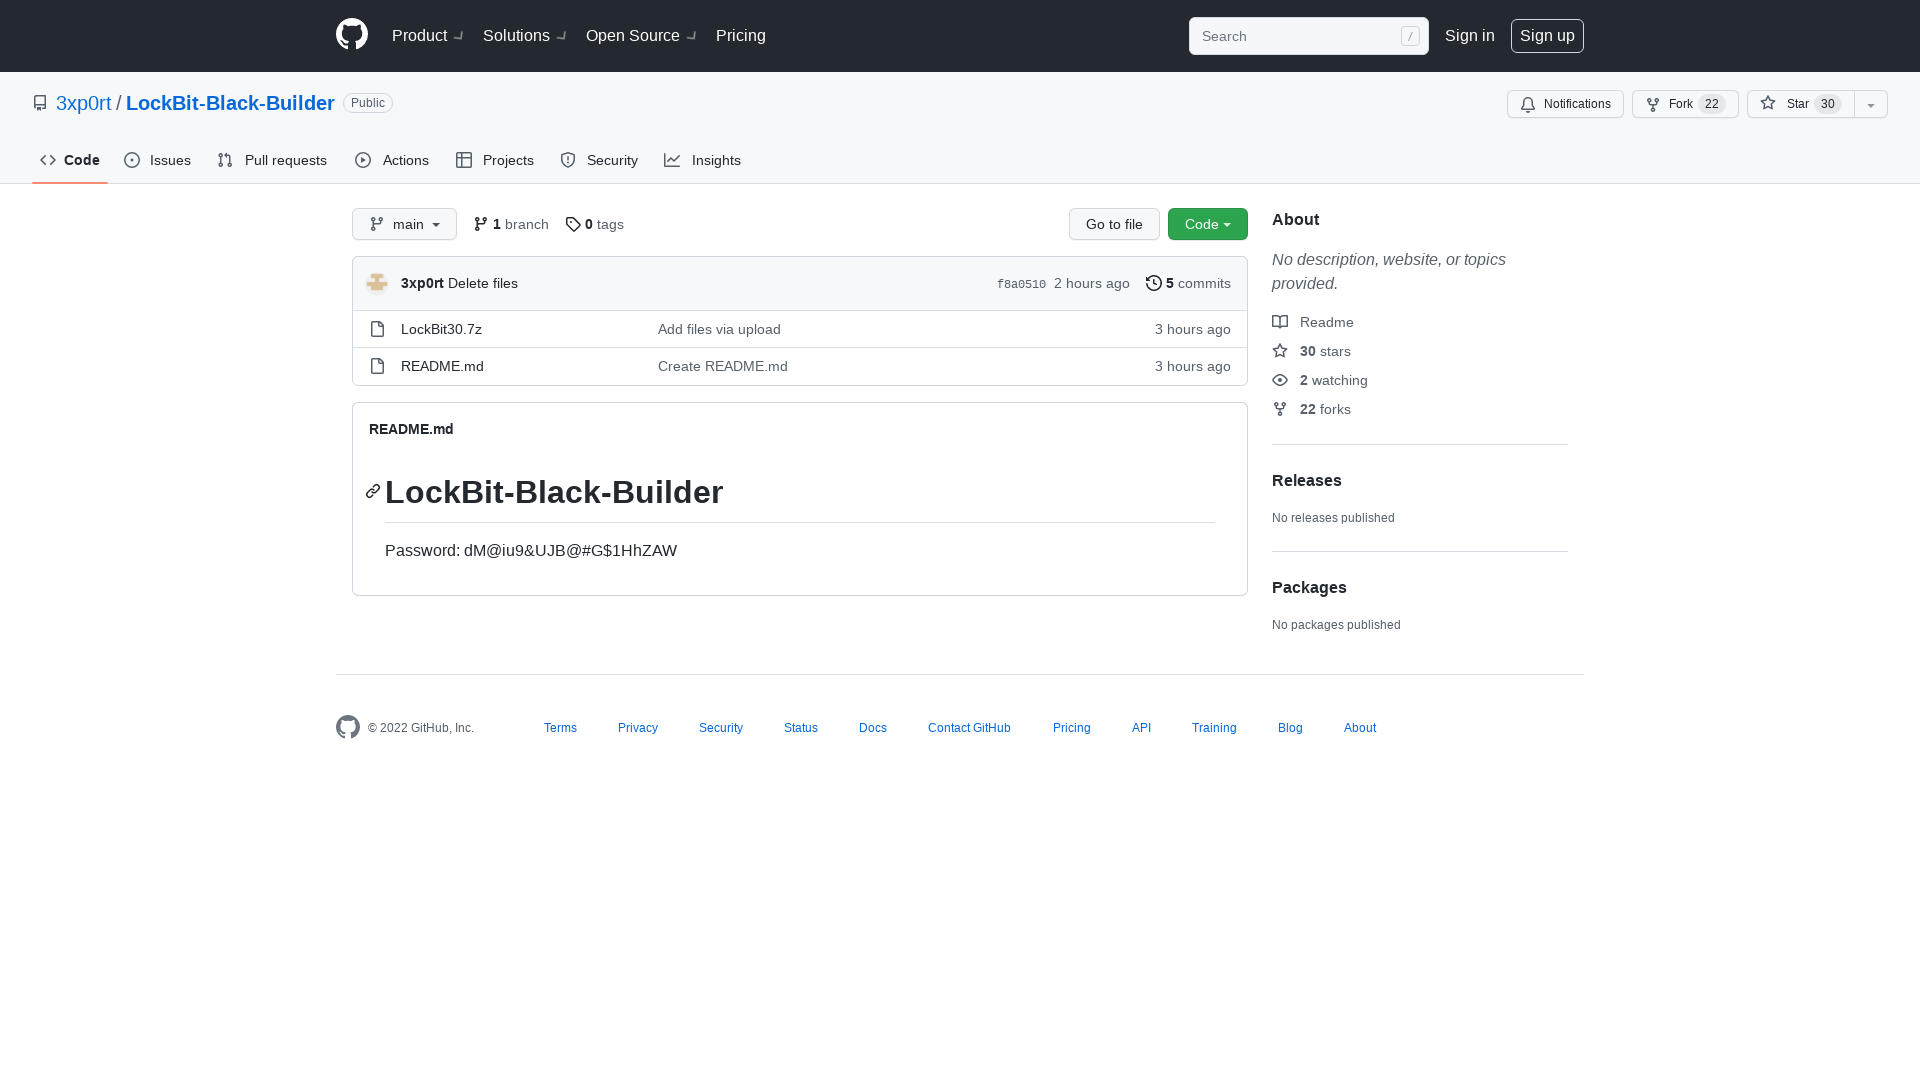Click the commit history clock icon
The width and height of the screenshot is (1920, 1080).
pos(1153,283)
